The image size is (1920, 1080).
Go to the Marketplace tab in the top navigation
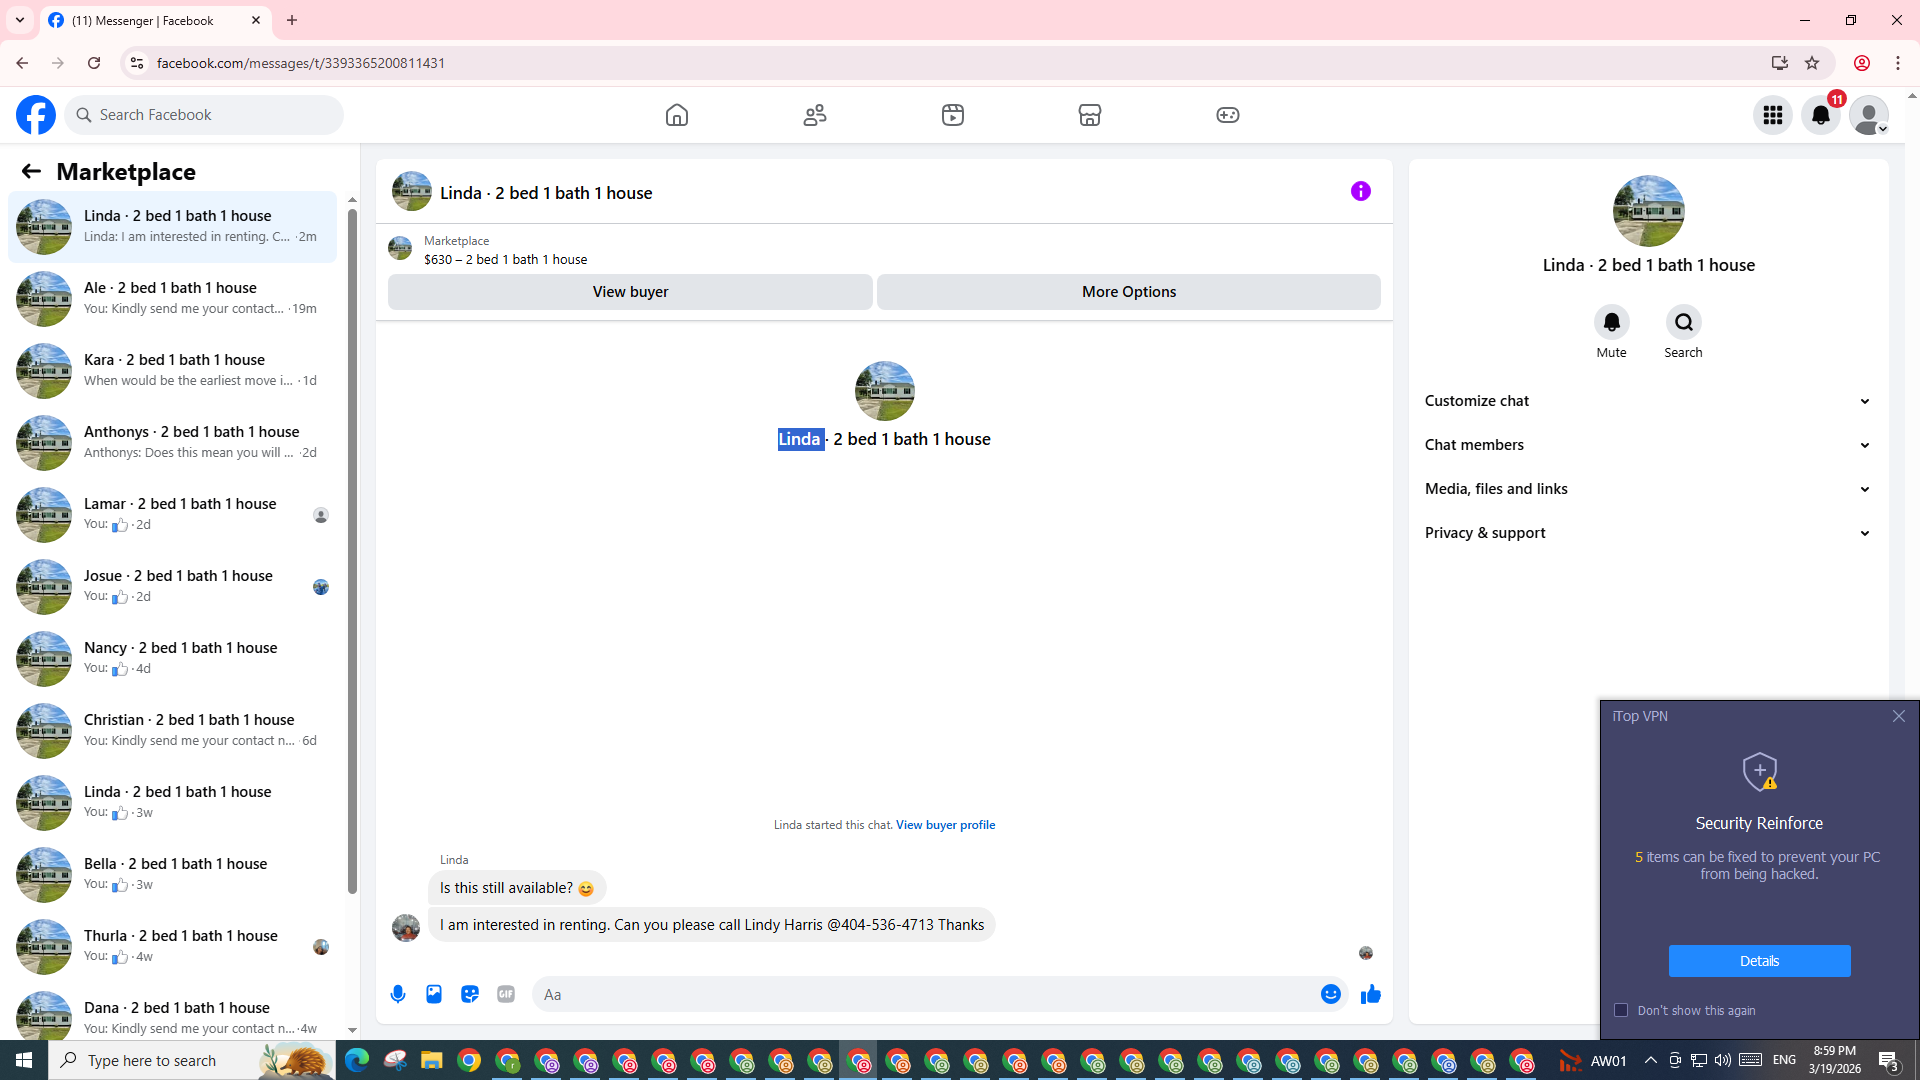(1089, 115)
